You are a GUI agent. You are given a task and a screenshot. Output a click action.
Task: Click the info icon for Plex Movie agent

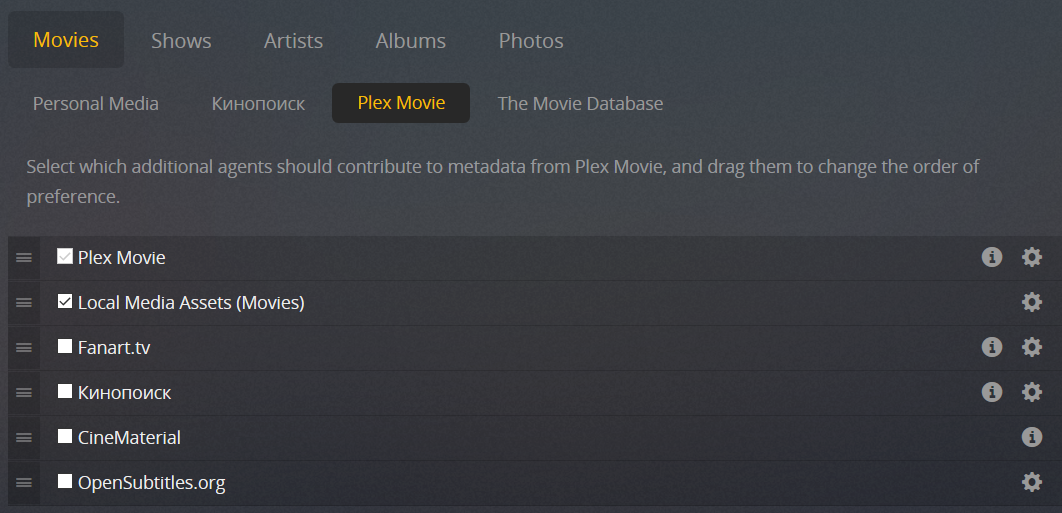992,257
